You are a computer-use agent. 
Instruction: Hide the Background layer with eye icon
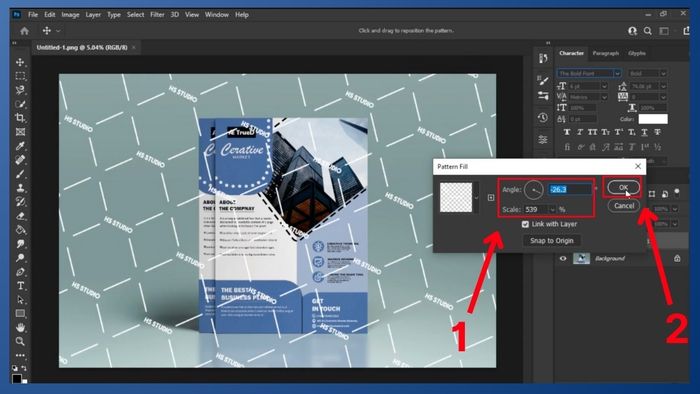tap(563, 258)
